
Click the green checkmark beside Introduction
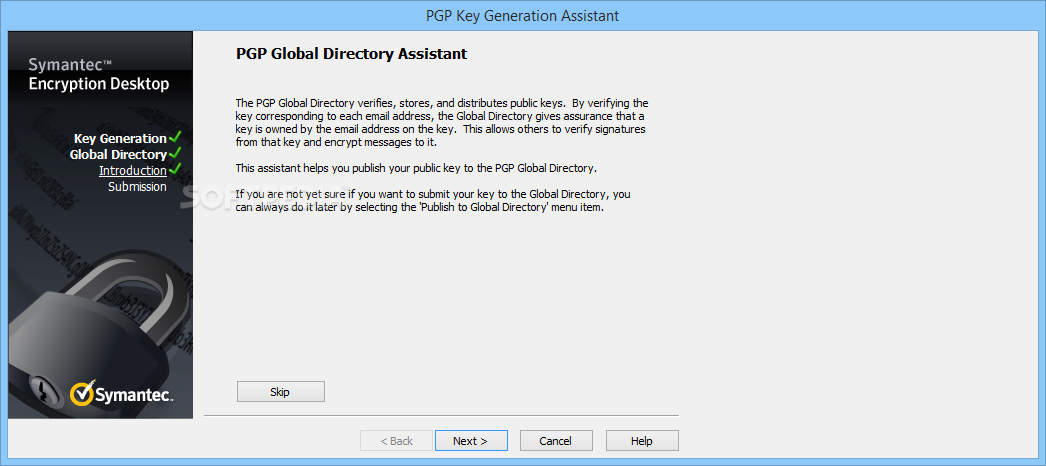pyautogui.click(x=175, y=170)
